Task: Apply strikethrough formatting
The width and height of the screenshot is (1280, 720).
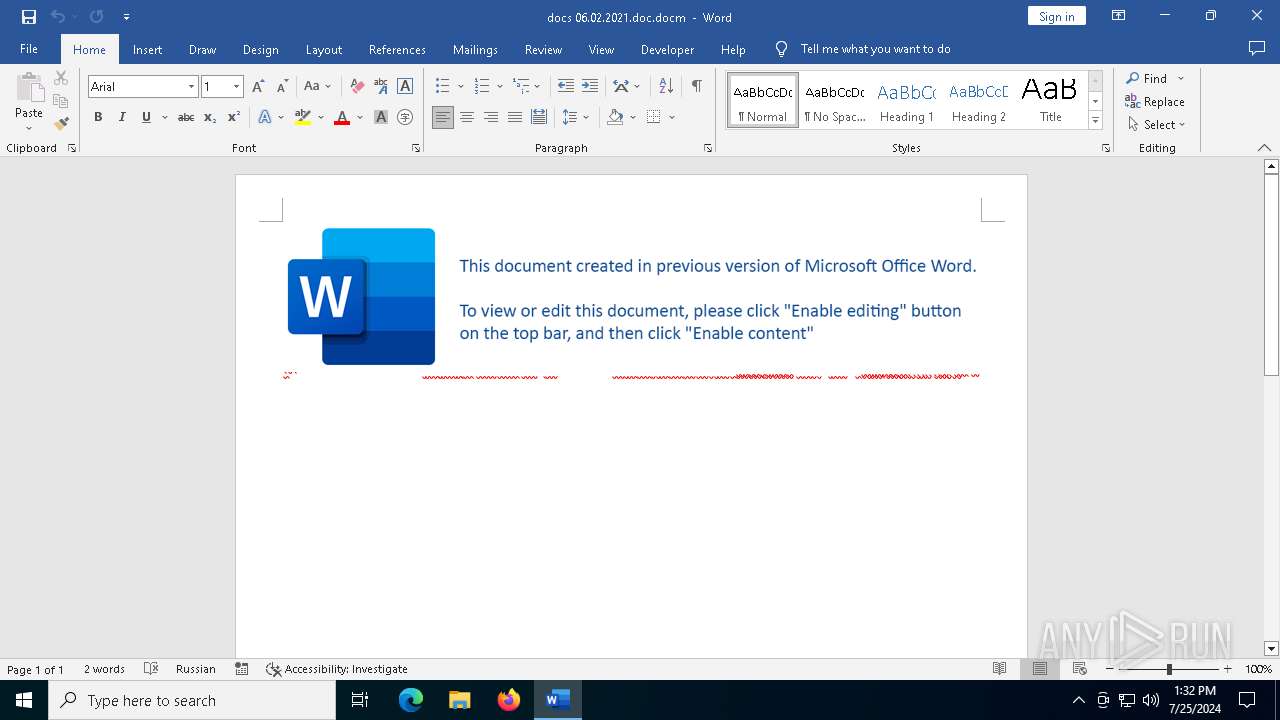Action: pyautogui.click(x=186, y=117)
